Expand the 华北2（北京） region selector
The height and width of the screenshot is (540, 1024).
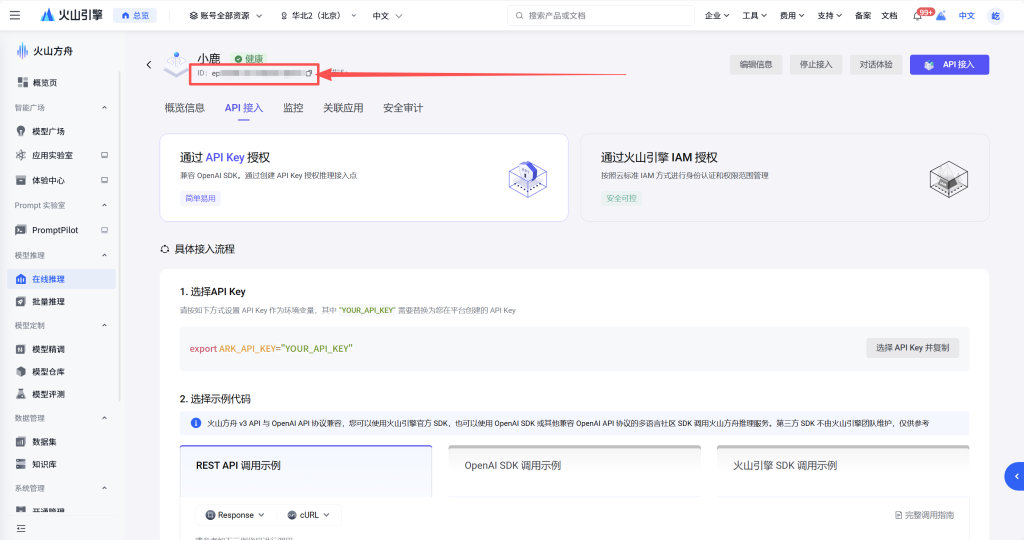point(320,16)
